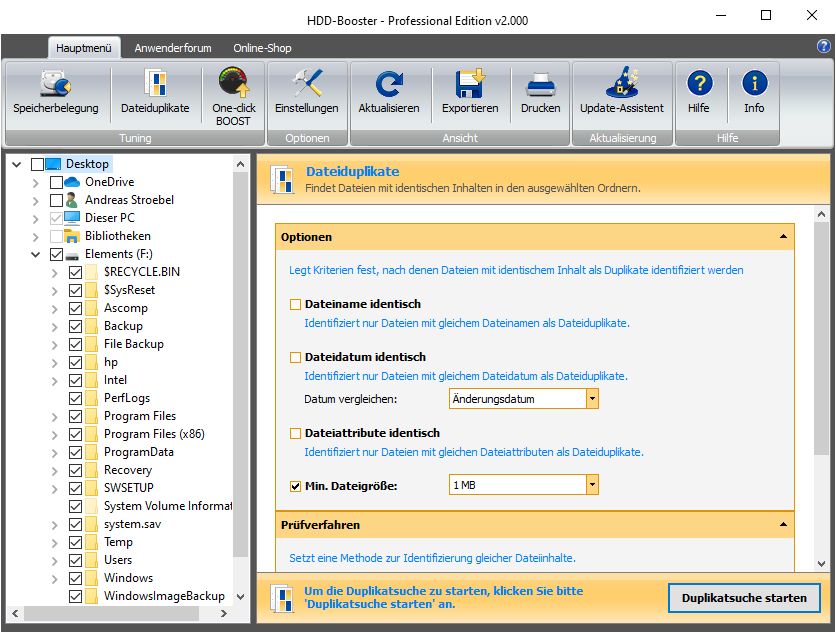Select the SWSETUP folder row
The height and width of the screenshot is (633, 836).
click(128, 488)
